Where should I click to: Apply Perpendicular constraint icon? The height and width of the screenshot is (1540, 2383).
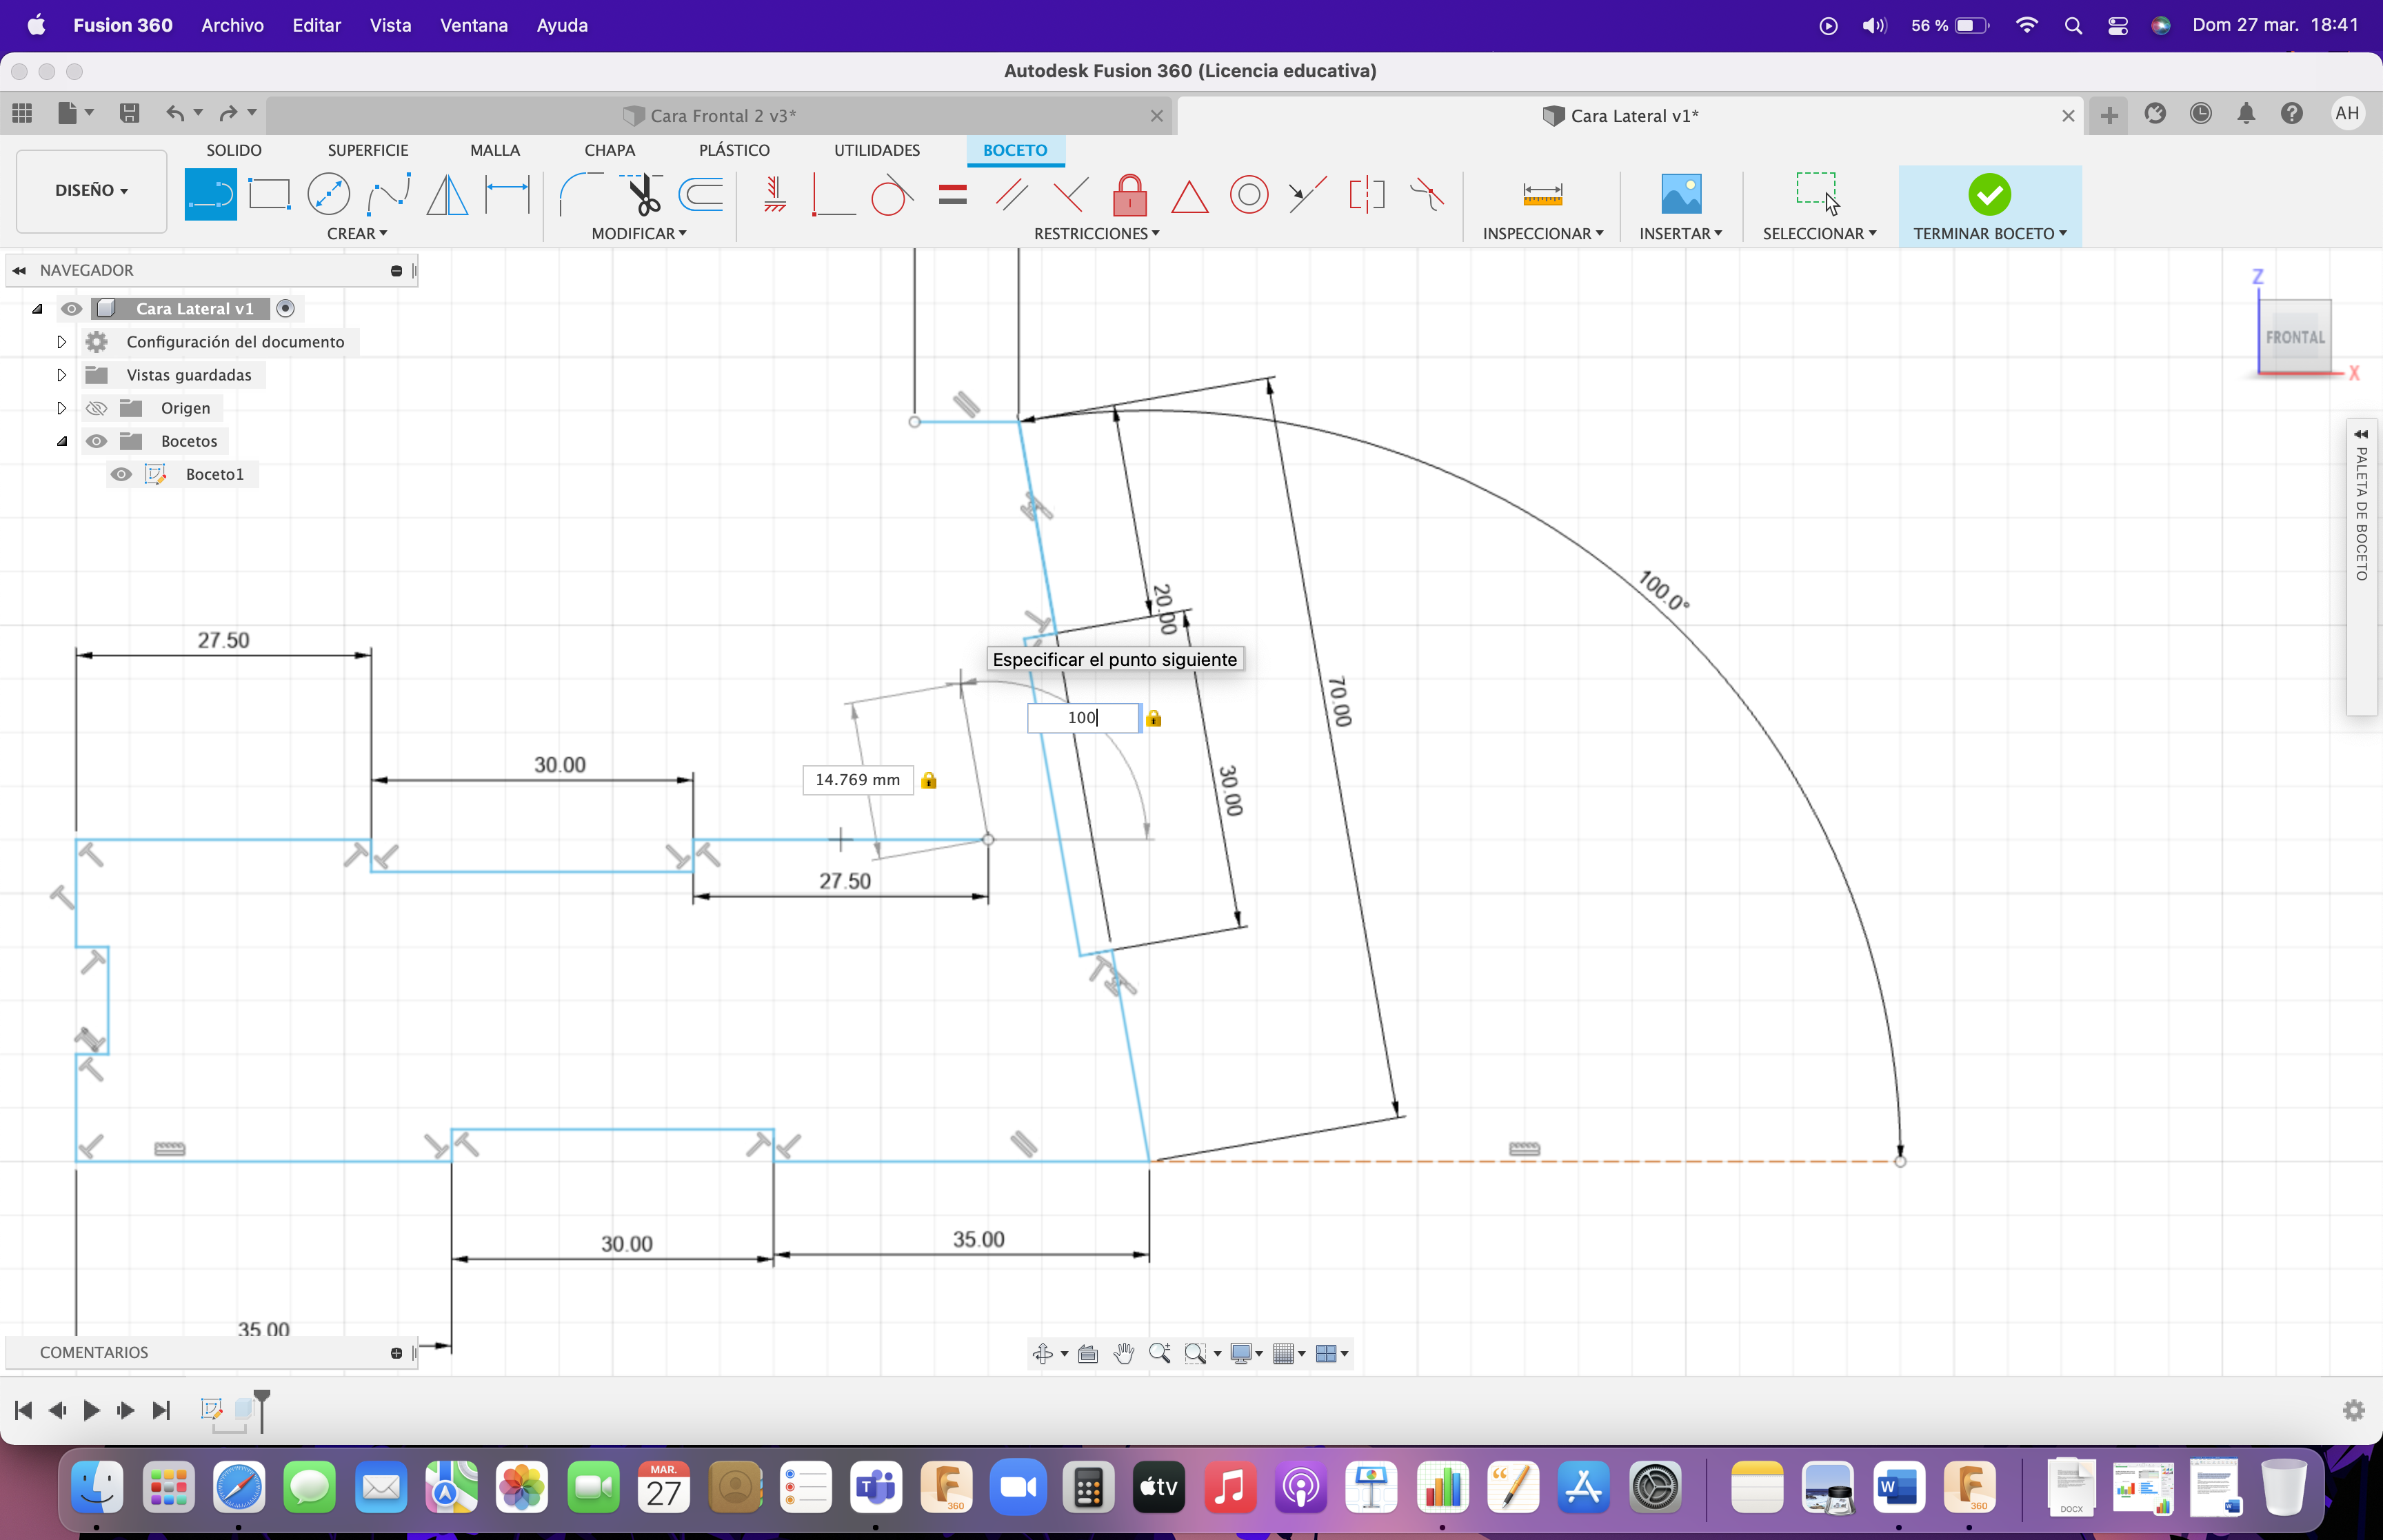1070,194
